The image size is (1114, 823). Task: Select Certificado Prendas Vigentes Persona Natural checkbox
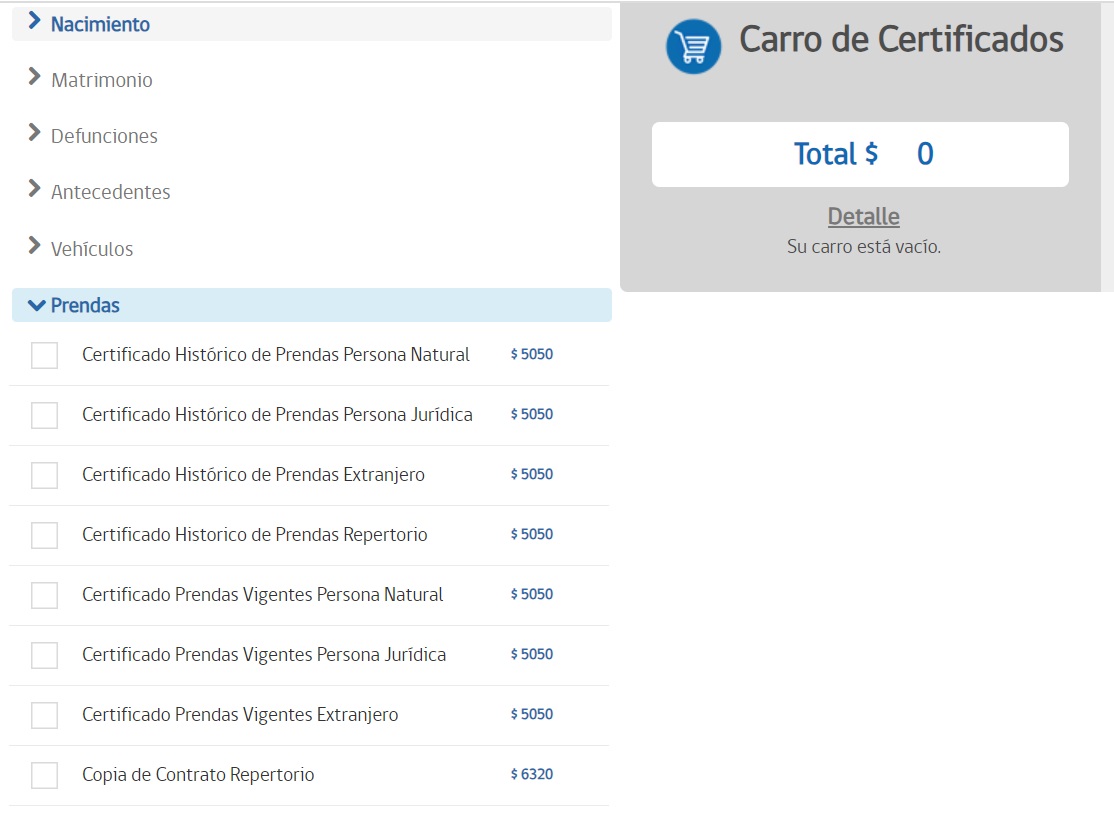44,595
